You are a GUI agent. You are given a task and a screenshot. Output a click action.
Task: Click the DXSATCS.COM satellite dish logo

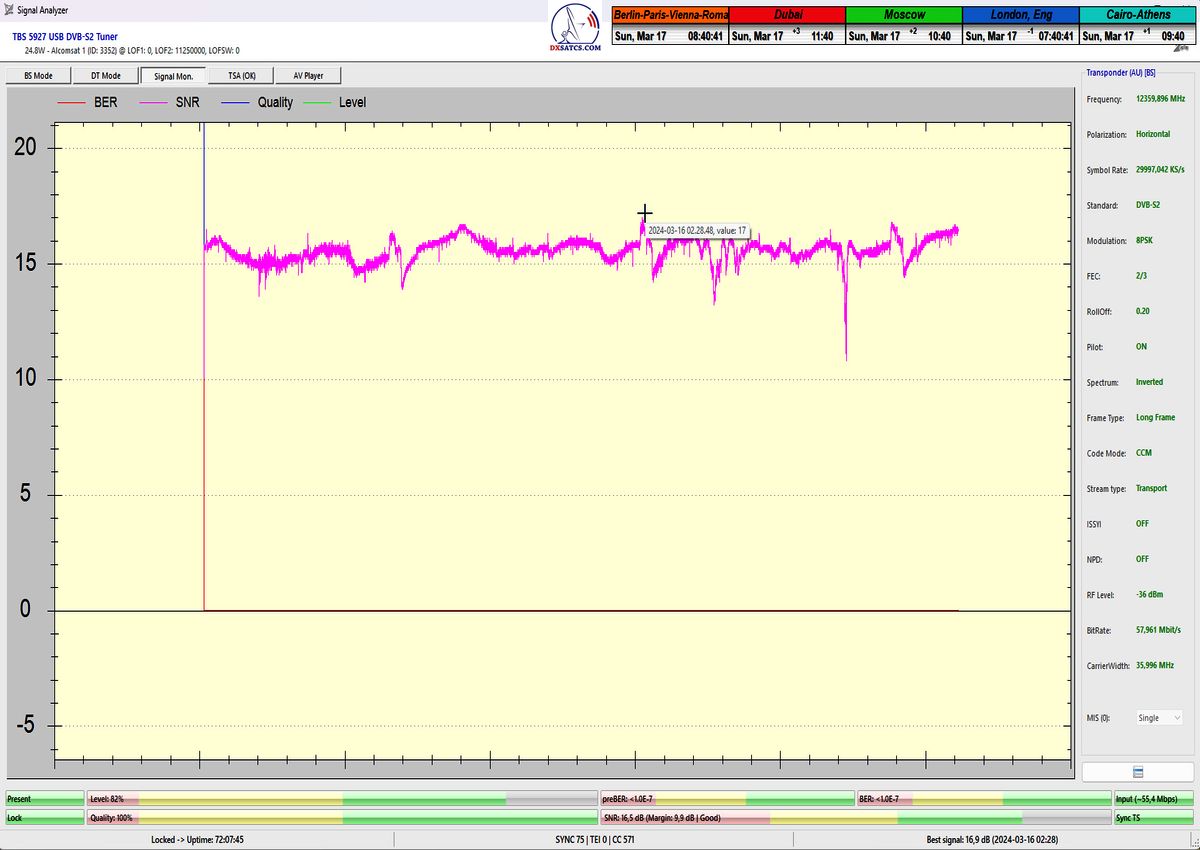pos(577,29)
